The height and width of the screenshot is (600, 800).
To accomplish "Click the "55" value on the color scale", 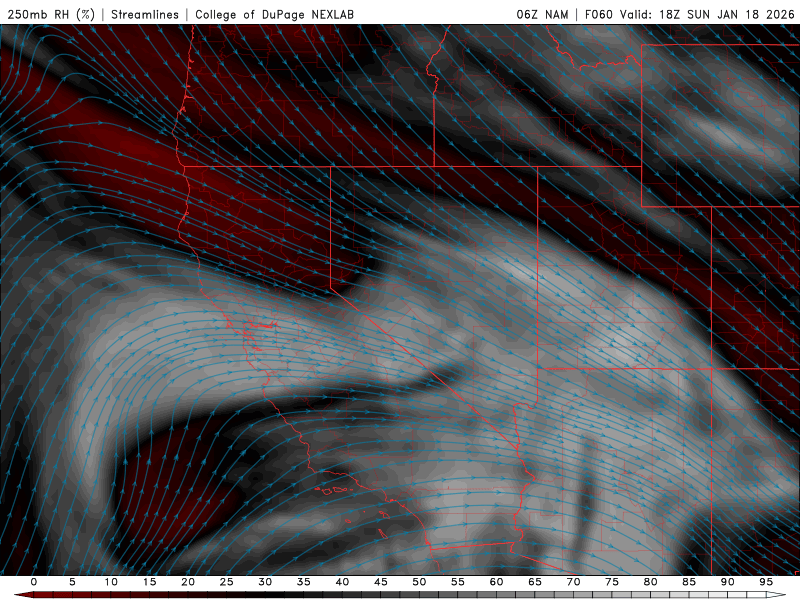I will 458,582.
